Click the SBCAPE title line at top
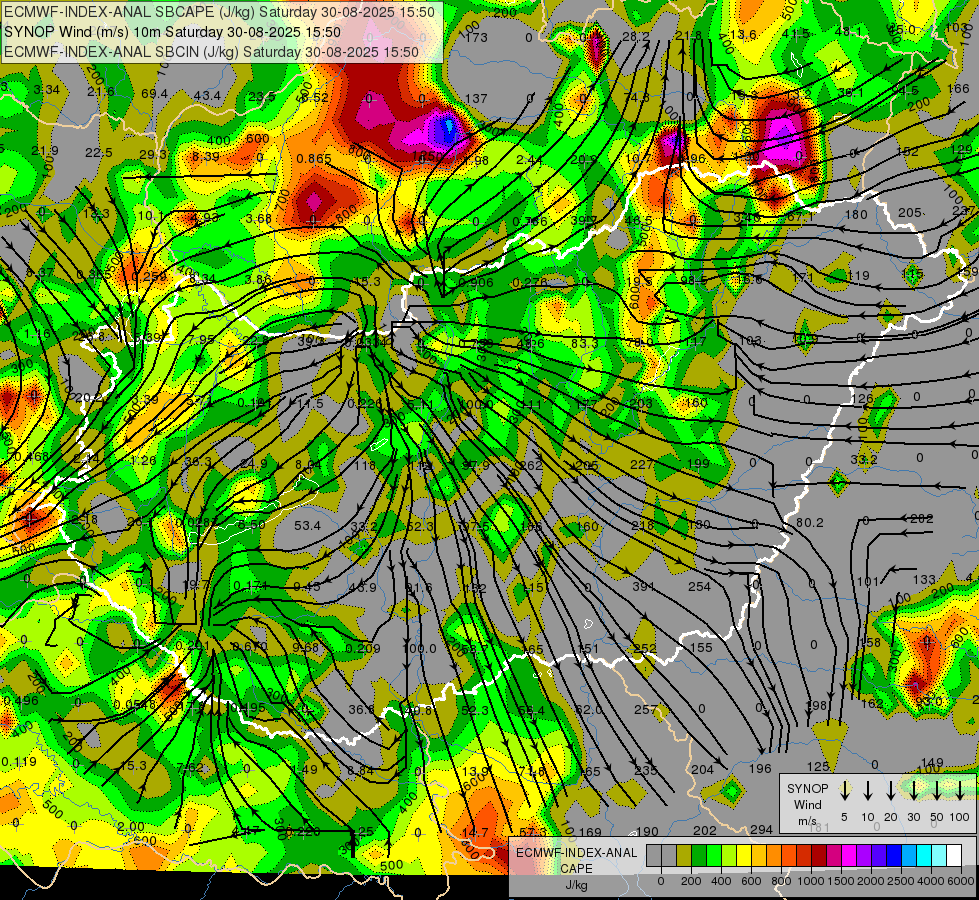Viewport: 979px width, 900px height. pos(219,11)
